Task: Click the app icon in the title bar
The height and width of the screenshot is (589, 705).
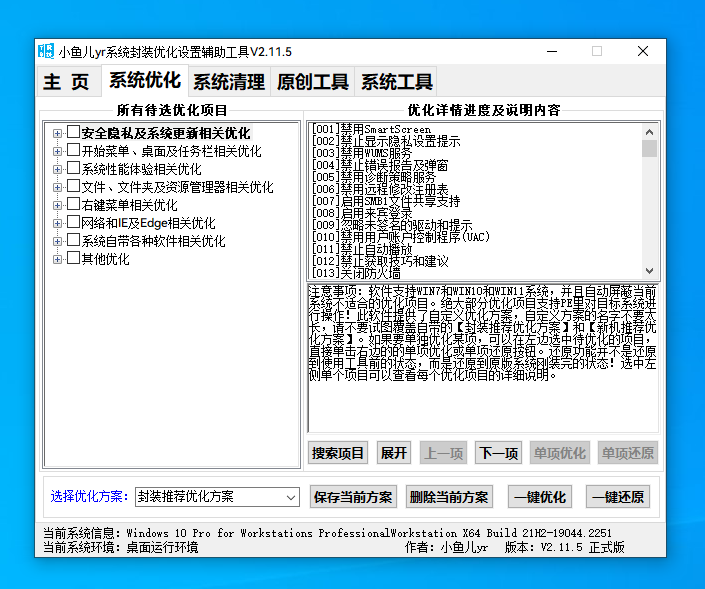Action: (x=46, y=51)
